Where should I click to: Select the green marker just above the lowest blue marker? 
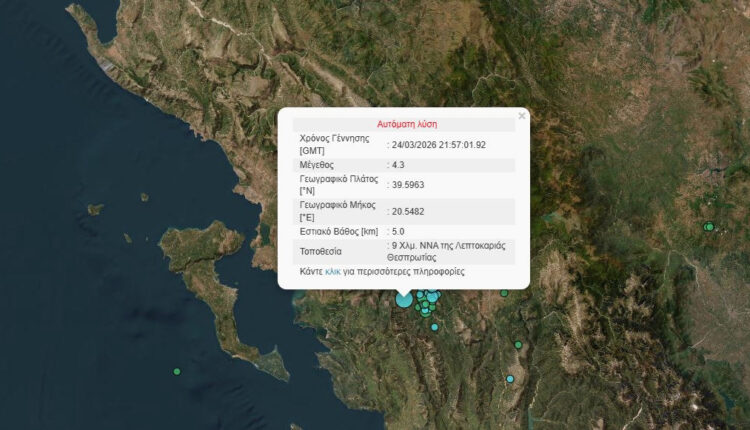click(518, 345)
